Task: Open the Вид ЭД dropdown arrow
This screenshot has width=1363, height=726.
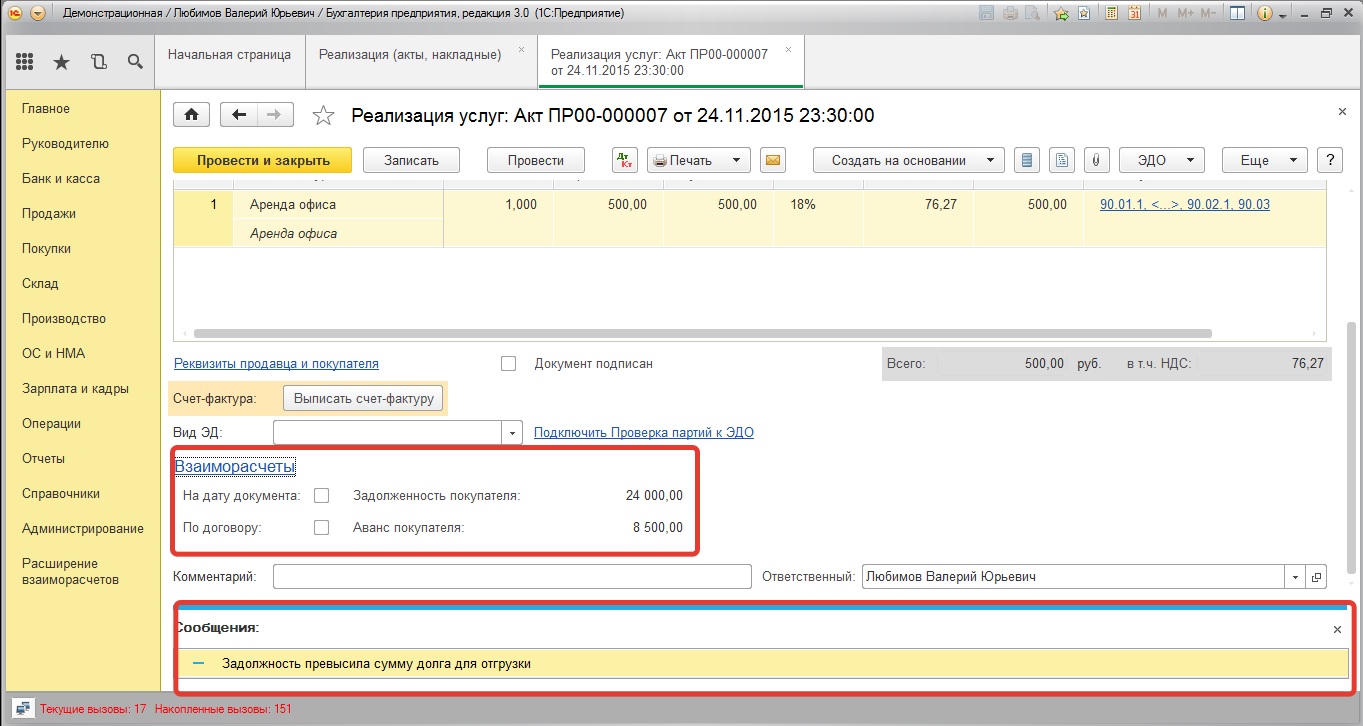Action: point(513,433)
